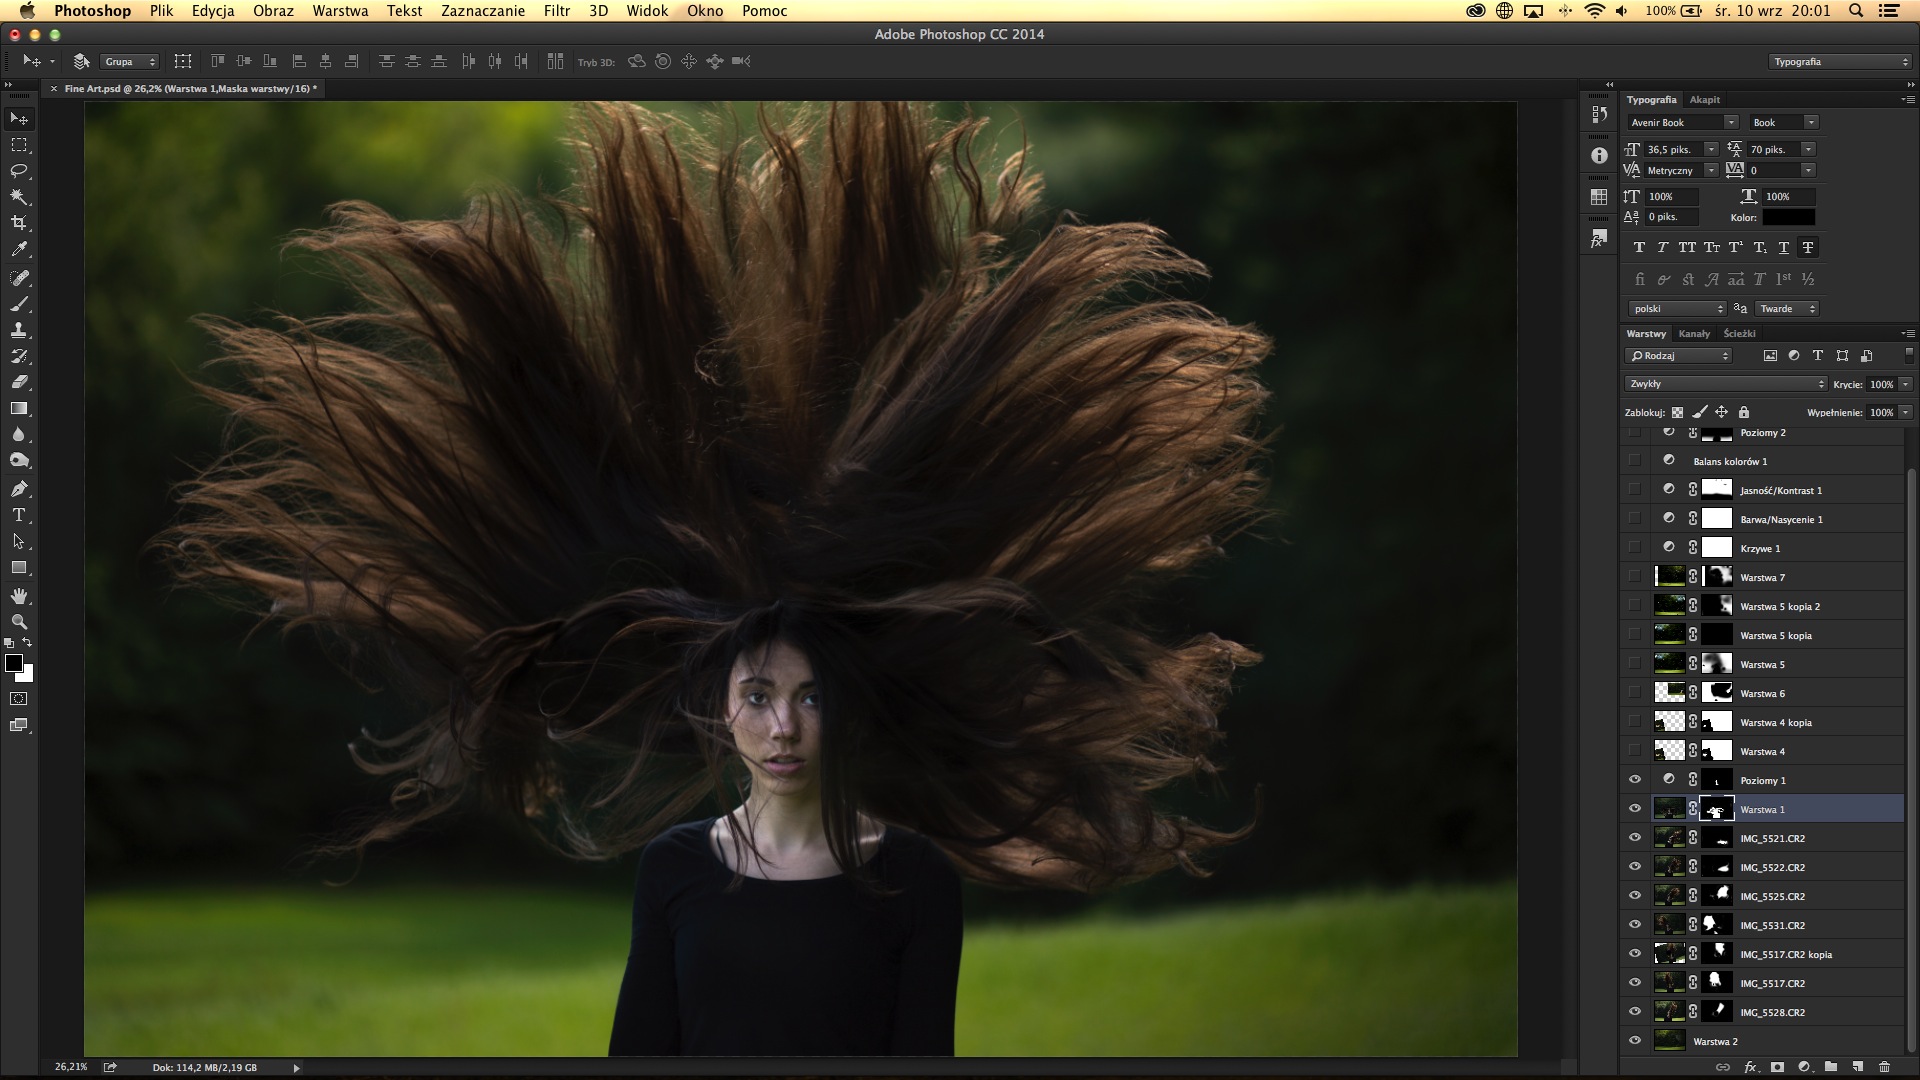This screenshot has width=1920, height=1080.
Task: Select the Type tool
Action: click(x=18, y=514)
